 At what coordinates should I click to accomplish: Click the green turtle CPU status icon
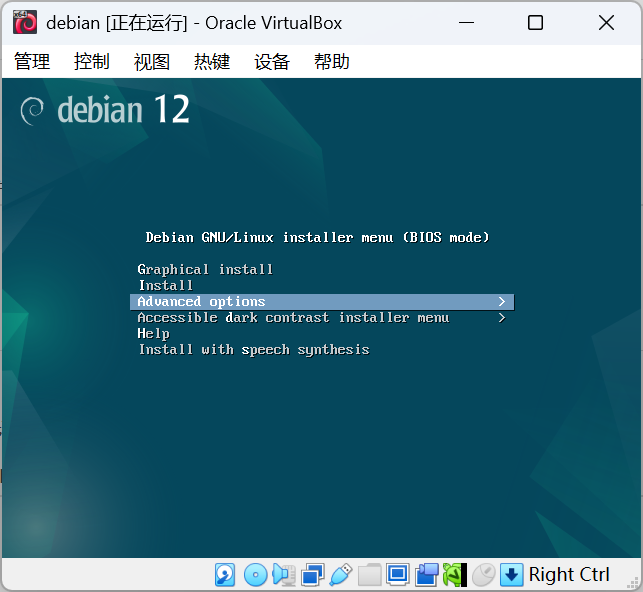[x=454, y=575]
